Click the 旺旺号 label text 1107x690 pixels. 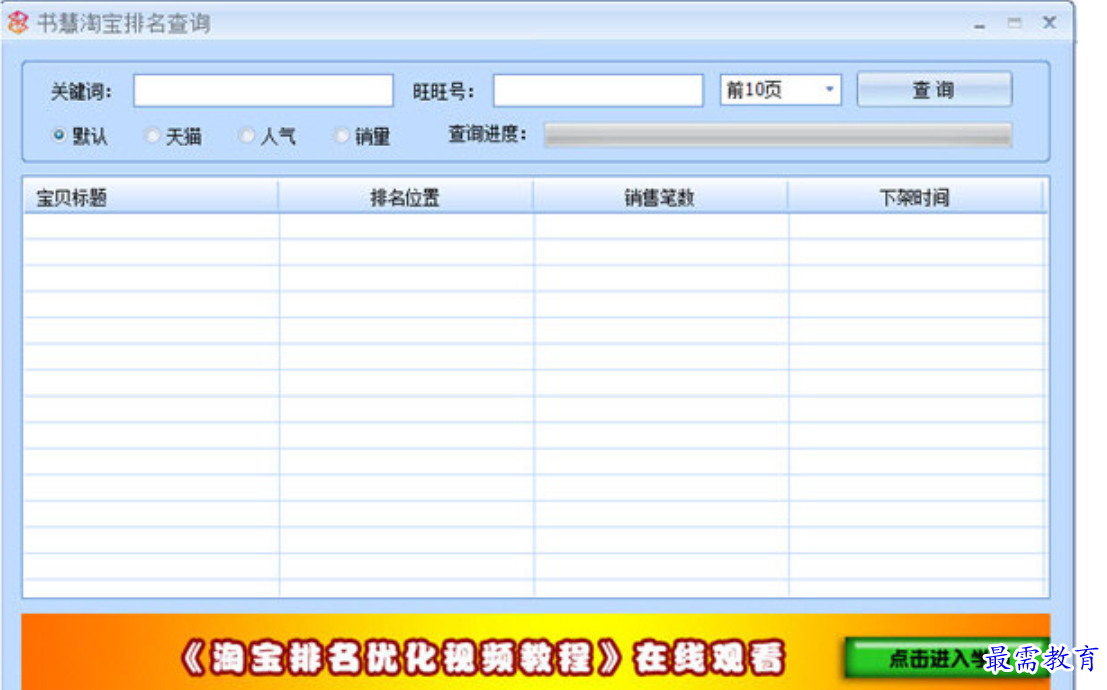[x=443, y=92]
